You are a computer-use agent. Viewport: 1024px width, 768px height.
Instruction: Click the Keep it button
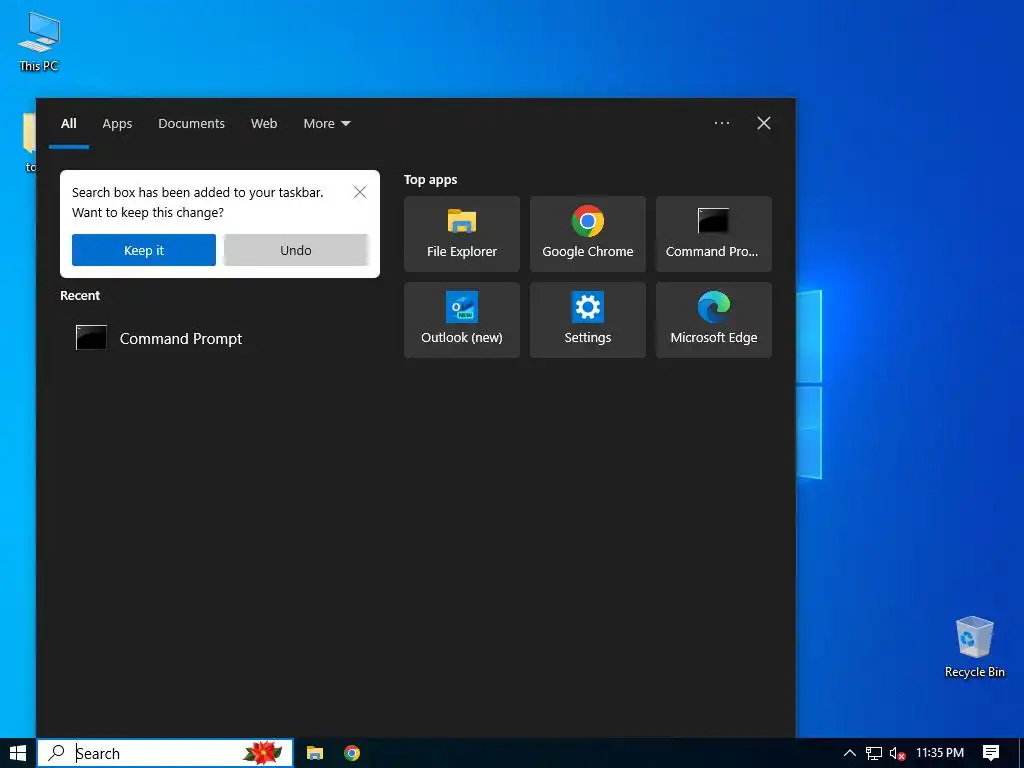[144, 250]
